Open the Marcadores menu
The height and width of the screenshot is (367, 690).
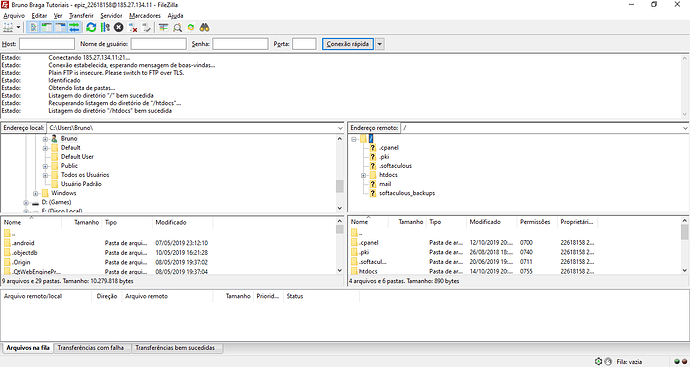tap(145, 15)
